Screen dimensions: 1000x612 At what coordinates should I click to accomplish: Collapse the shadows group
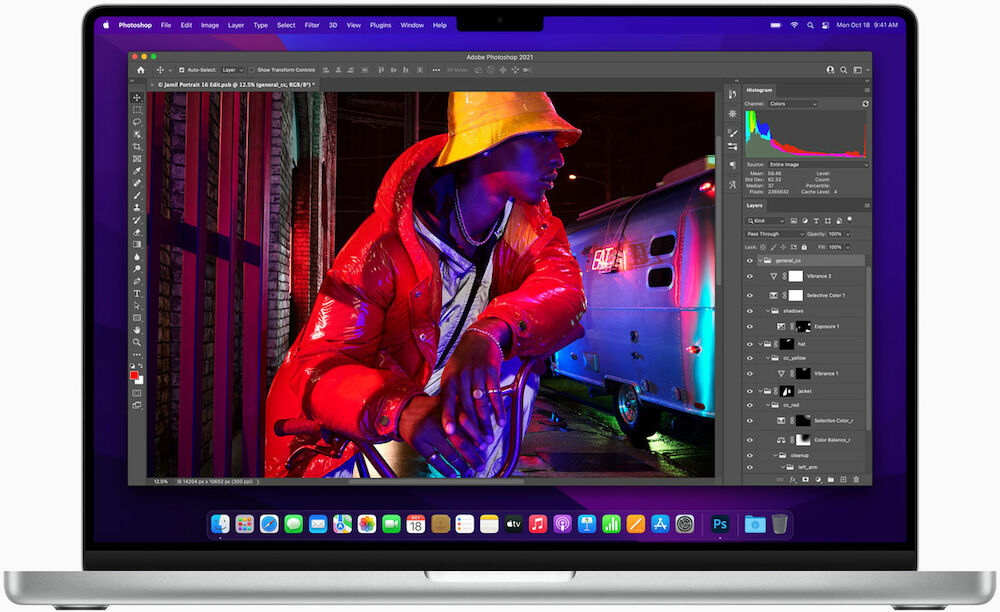(768, 311)
